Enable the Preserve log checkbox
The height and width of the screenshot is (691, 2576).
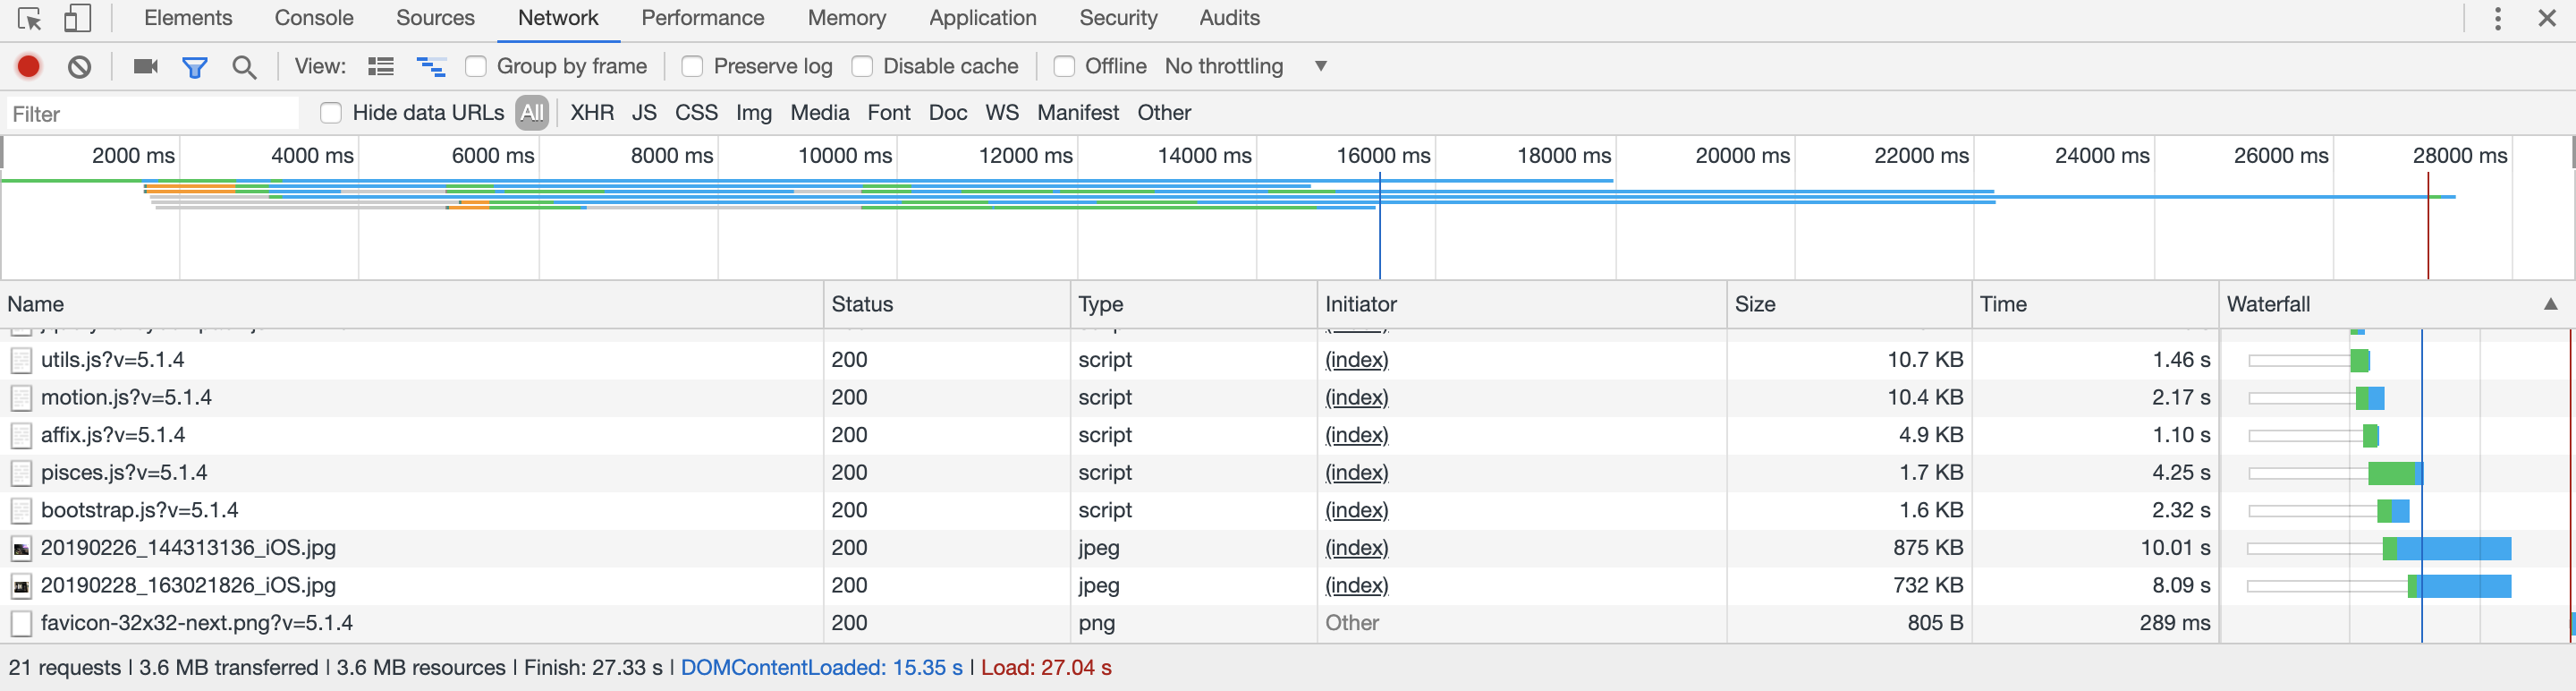click(x=692, y=67)
